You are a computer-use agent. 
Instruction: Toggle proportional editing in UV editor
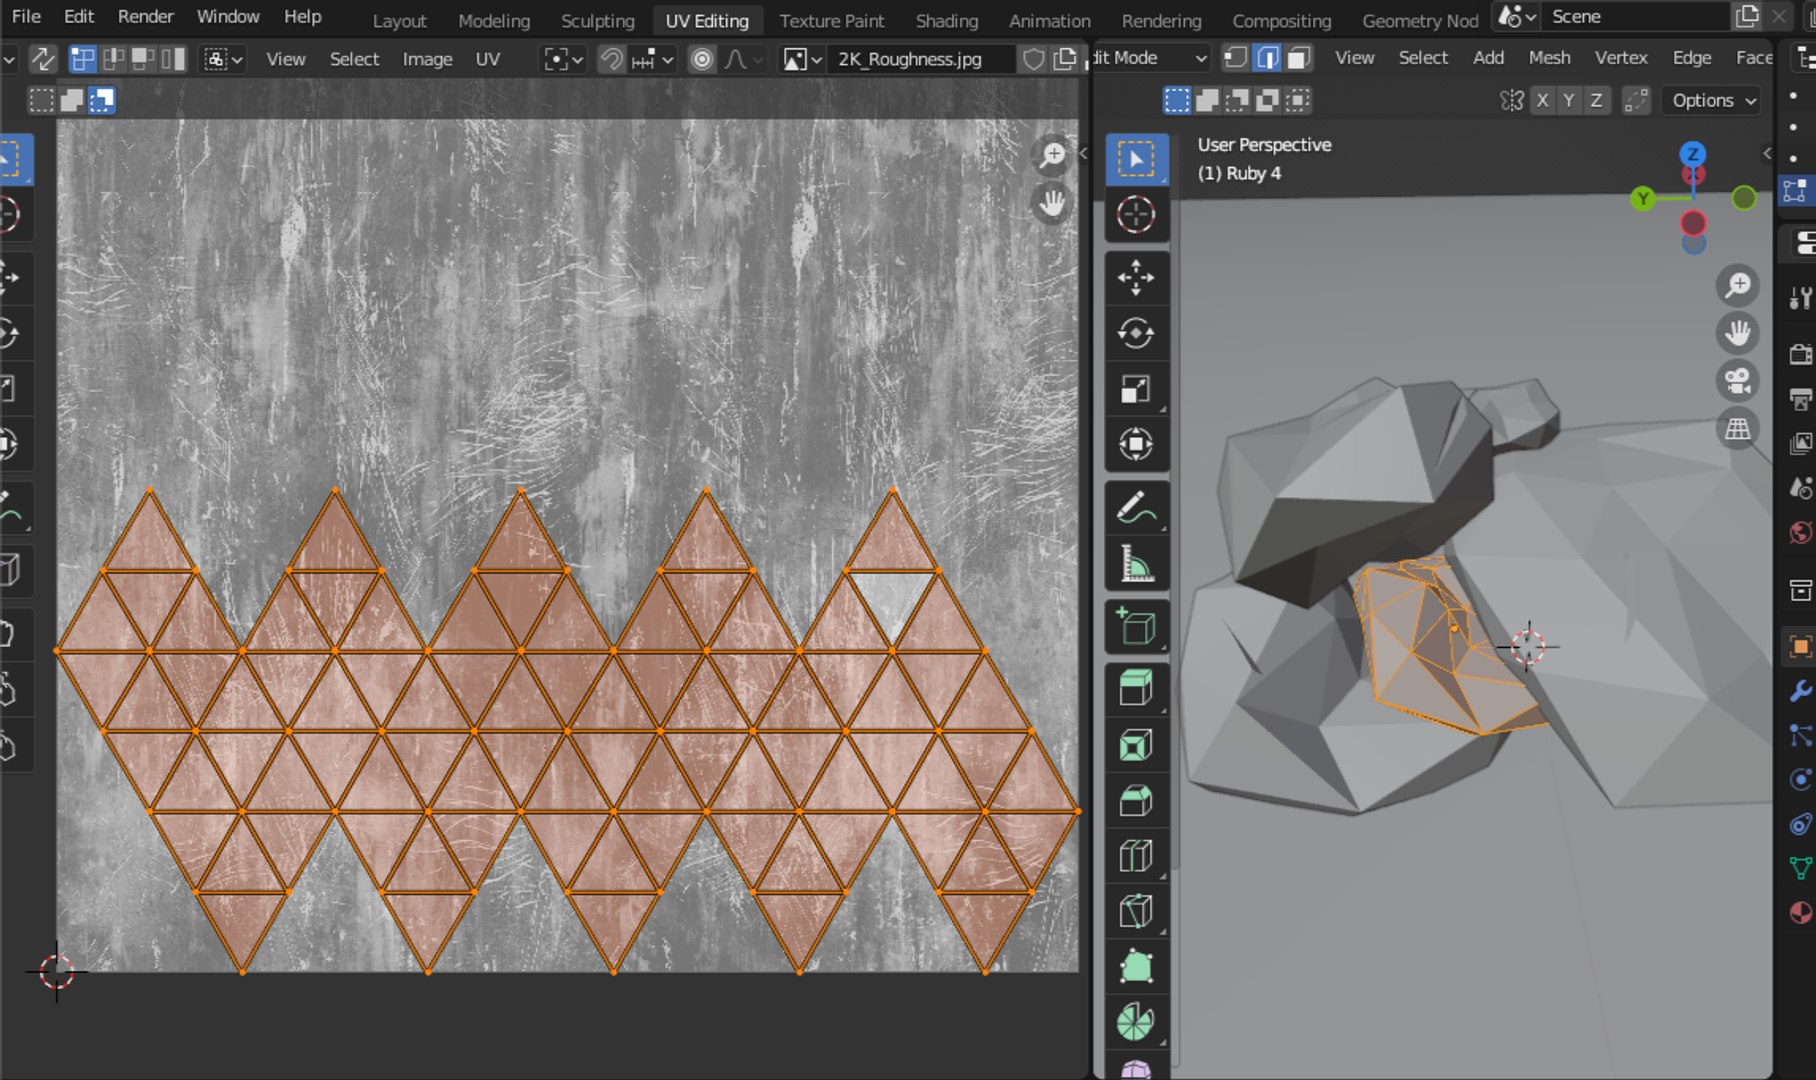point(703,59)
